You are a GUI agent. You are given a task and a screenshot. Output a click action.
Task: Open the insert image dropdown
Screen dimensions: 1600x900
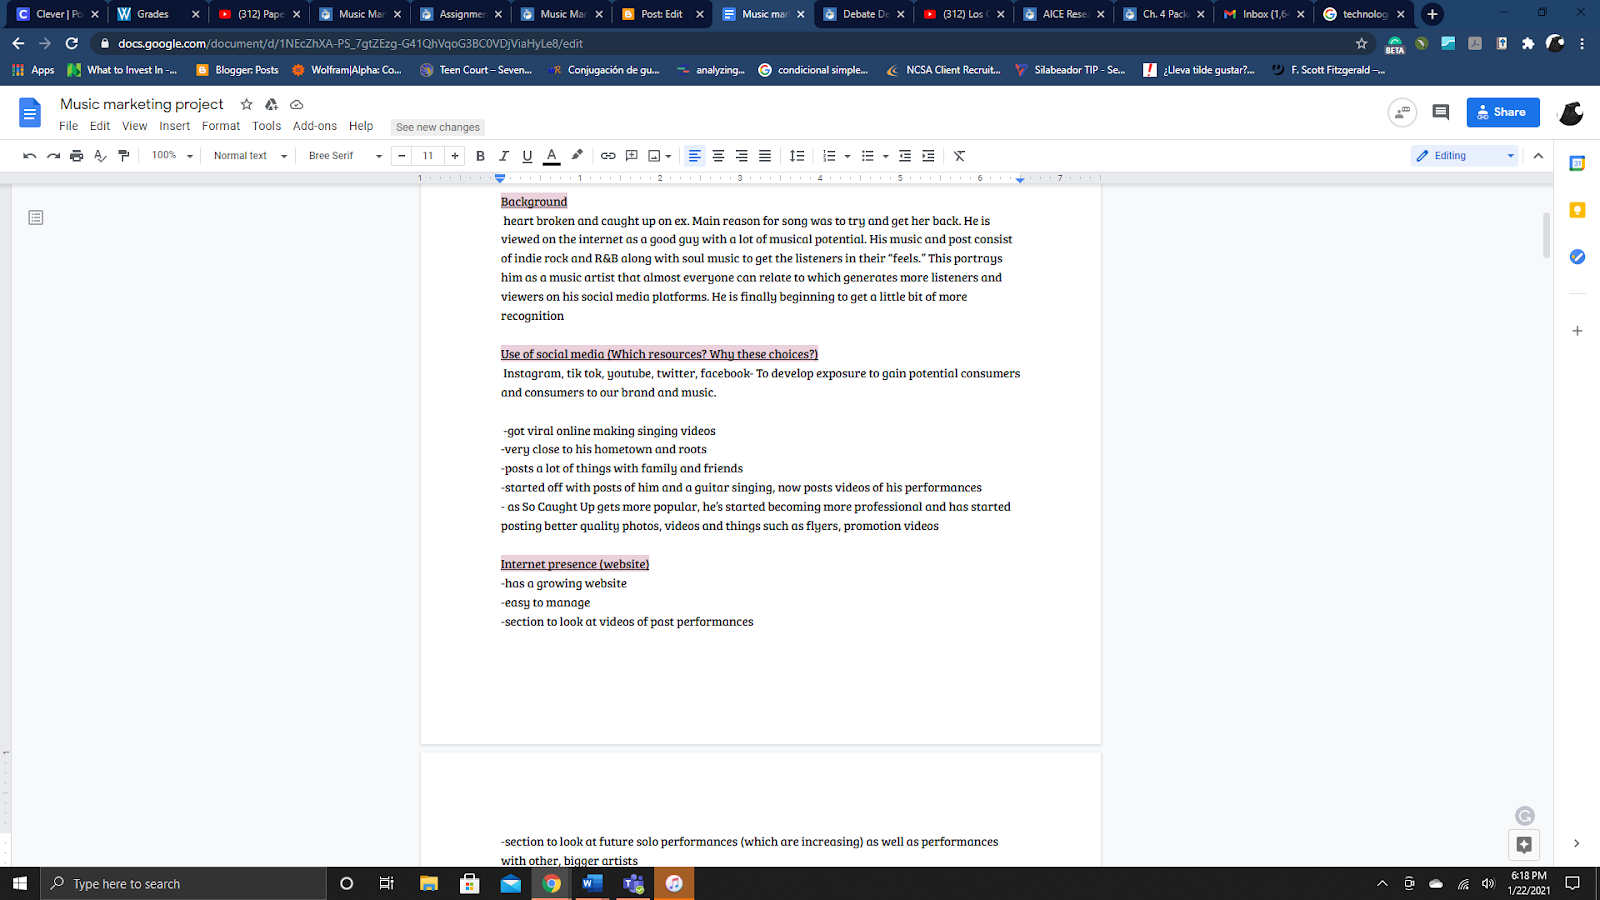pyautogui.click(x=660, y=156)
